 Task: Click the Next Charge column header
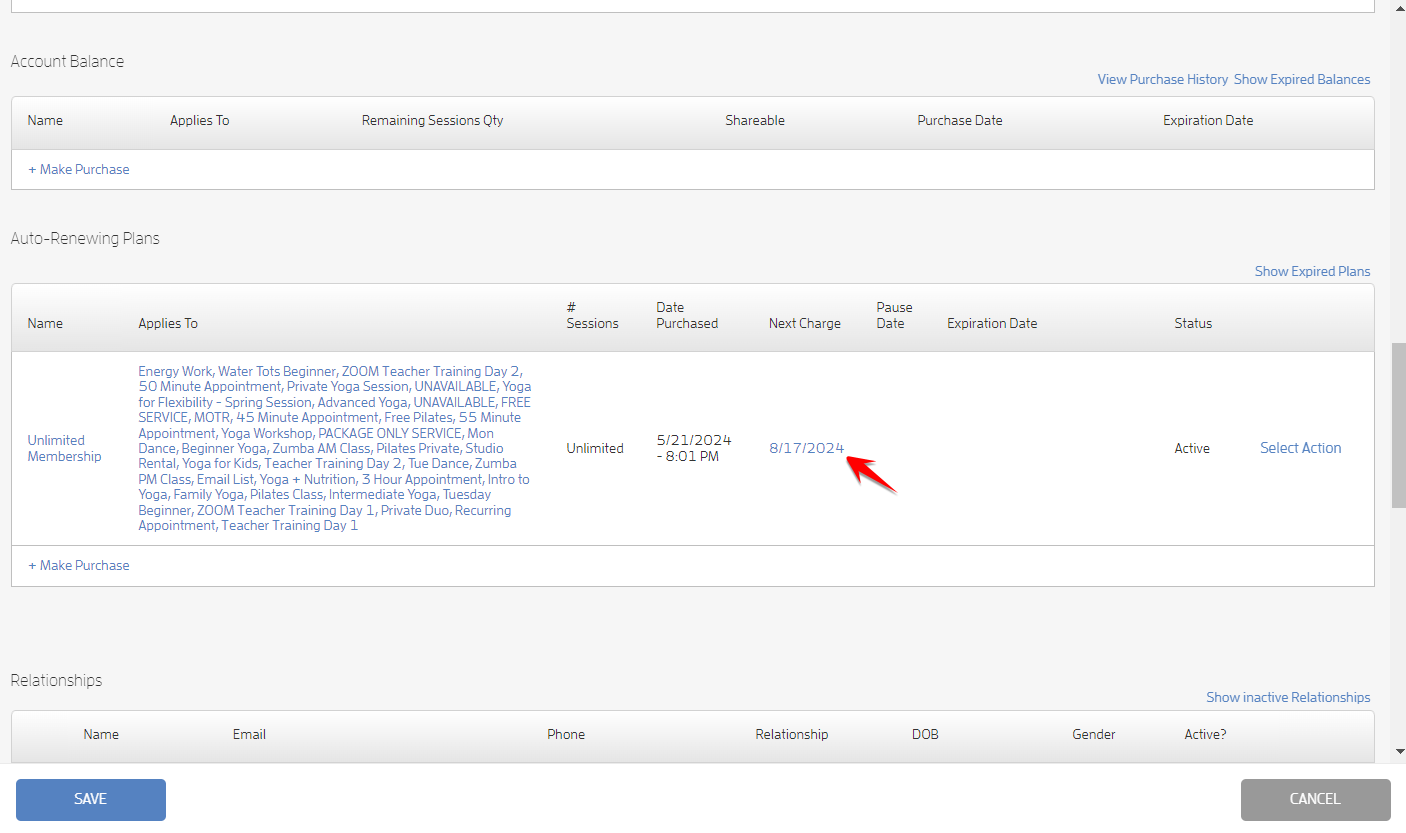[805, 323]
